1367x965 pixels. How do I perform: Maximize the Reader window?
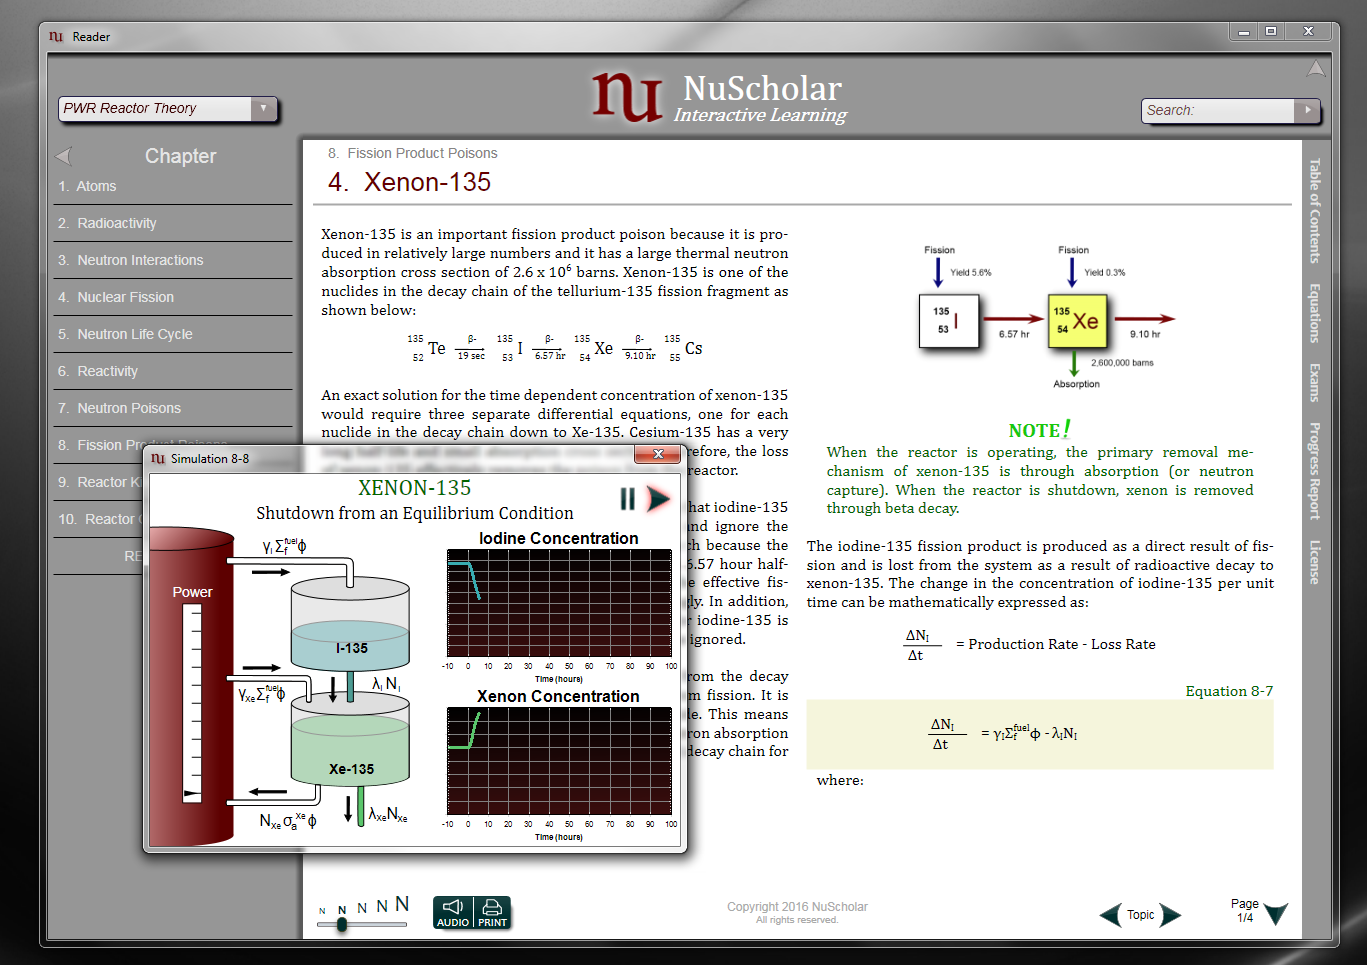pyautogui.click(x=1271, y=32)
